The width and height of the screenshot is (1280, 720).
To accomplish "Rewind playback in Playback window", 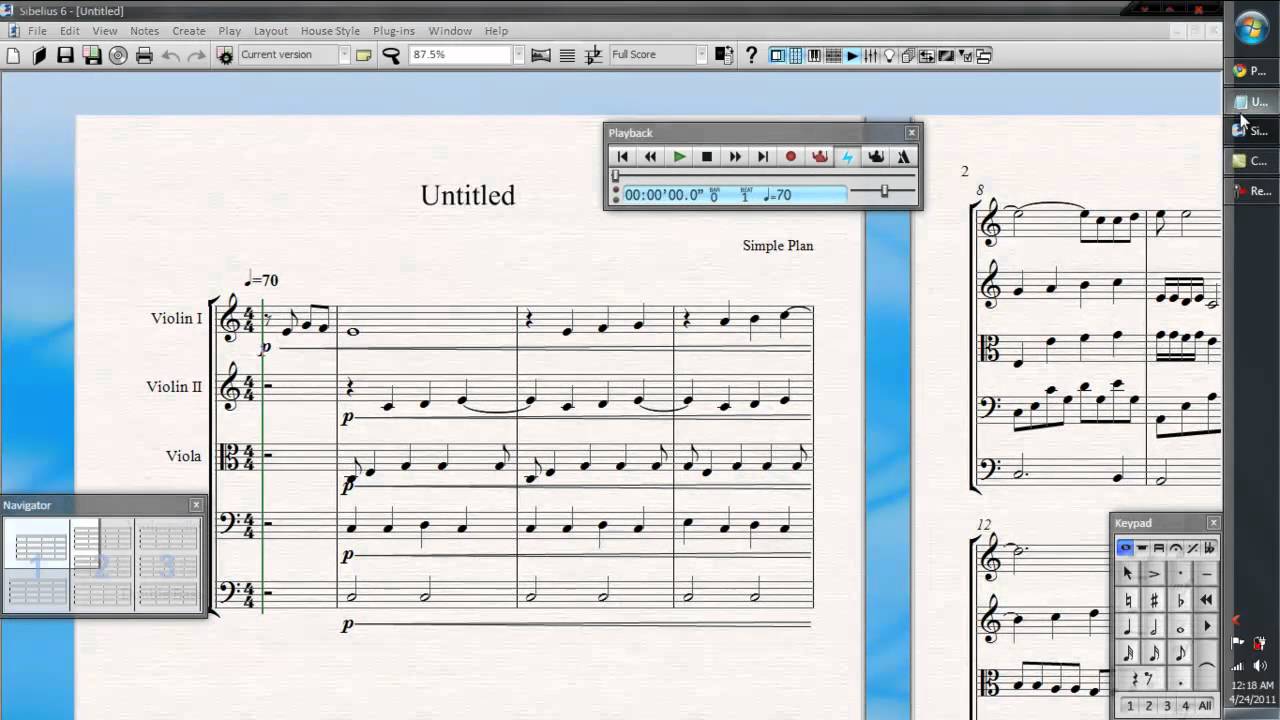I will point(650,157).
